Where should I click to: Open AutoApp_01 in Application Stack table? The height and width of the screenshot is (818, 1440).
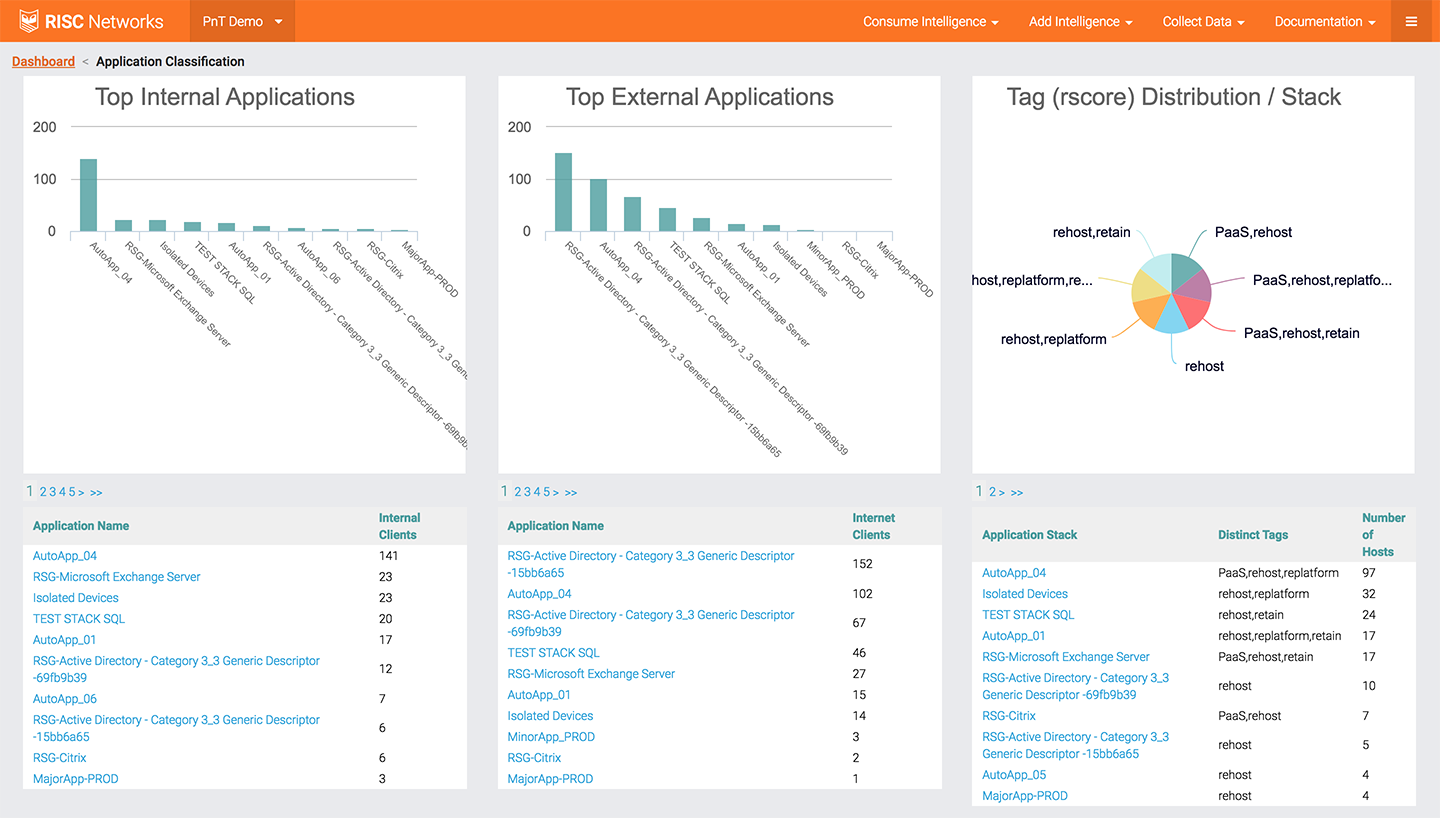[1014, 636]
